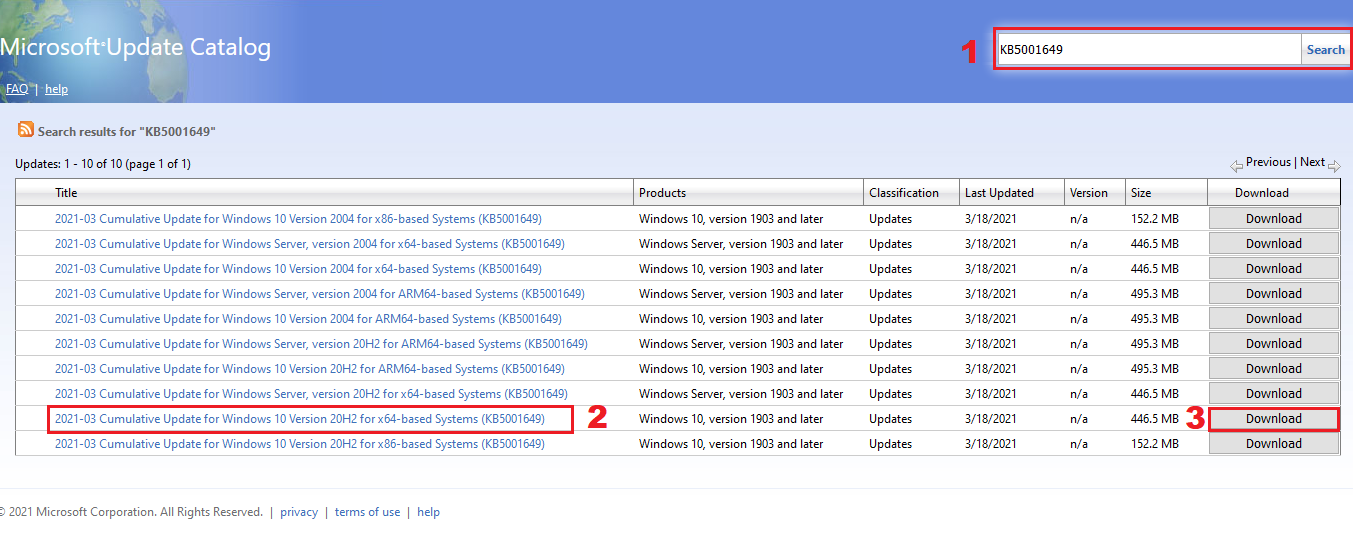Open the Windows Server version 2004 ARM64-based update link

tap(320, 294)
